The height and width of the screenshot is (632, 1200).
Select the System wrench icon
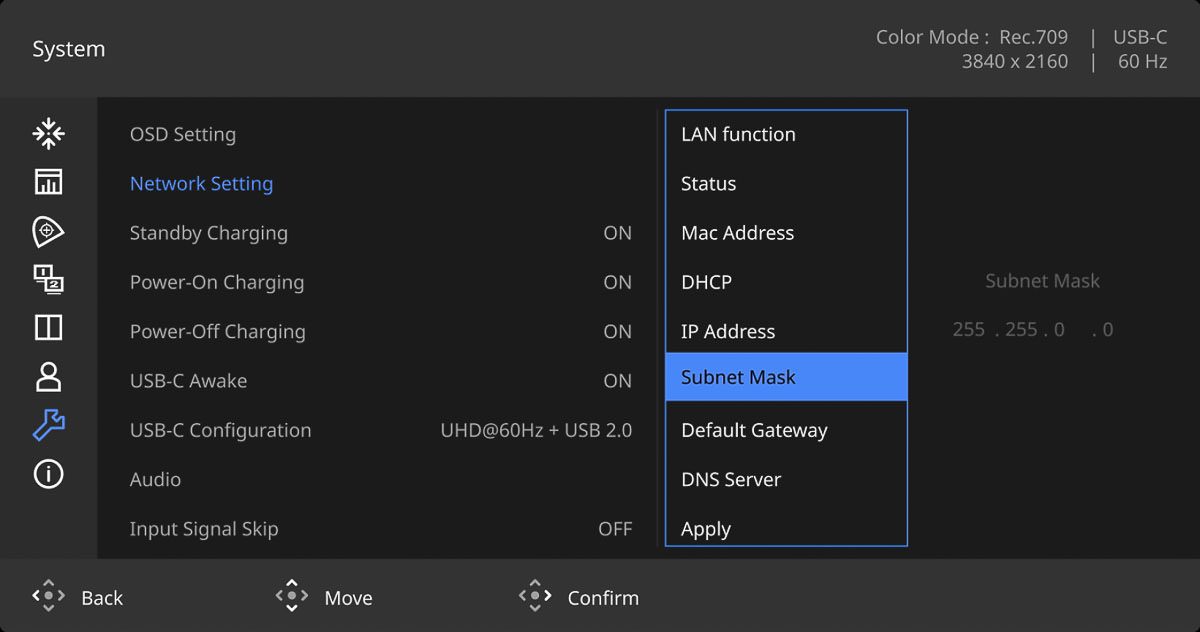point(48,425)
